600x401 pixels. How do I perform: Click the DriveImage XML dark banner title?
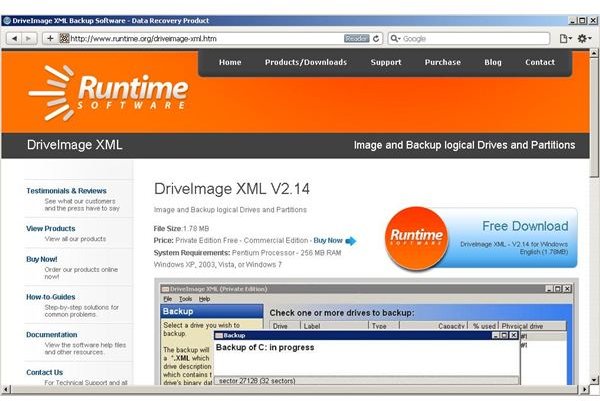[75, 145]
